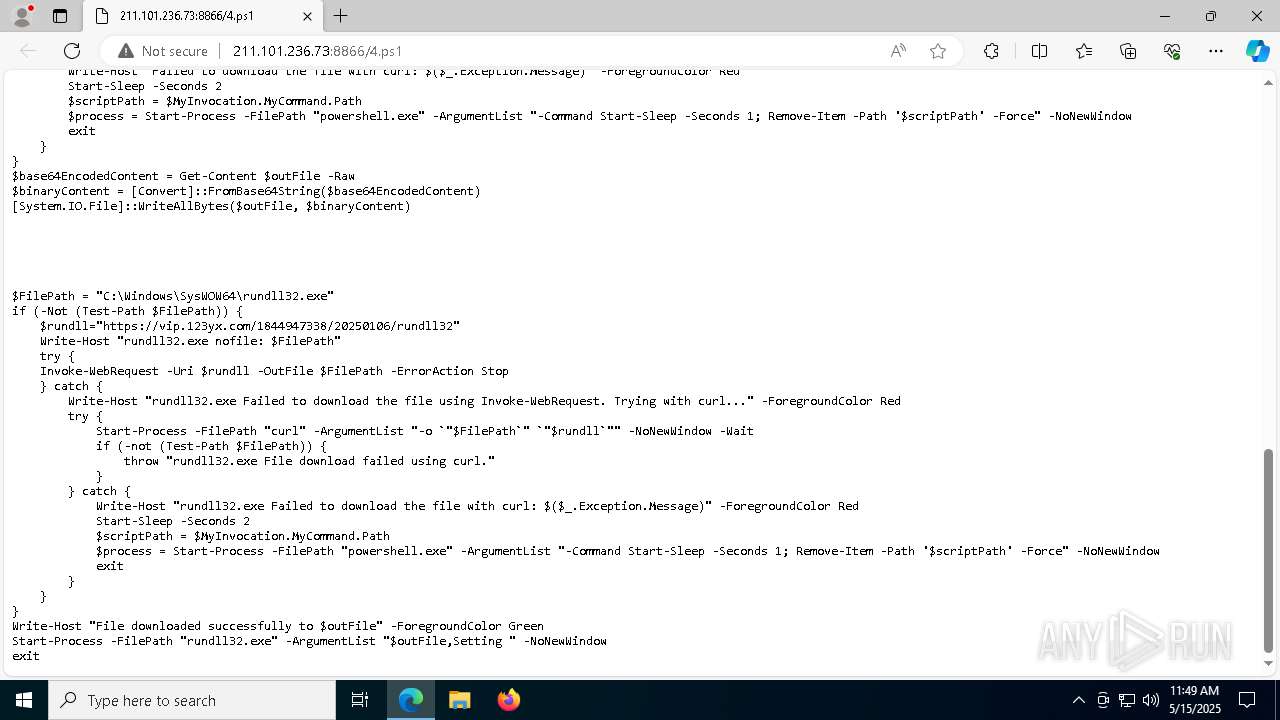Open Firefox from taskbar
The width and height of the screenshot is (1280, 720).
tap(508, 700)
